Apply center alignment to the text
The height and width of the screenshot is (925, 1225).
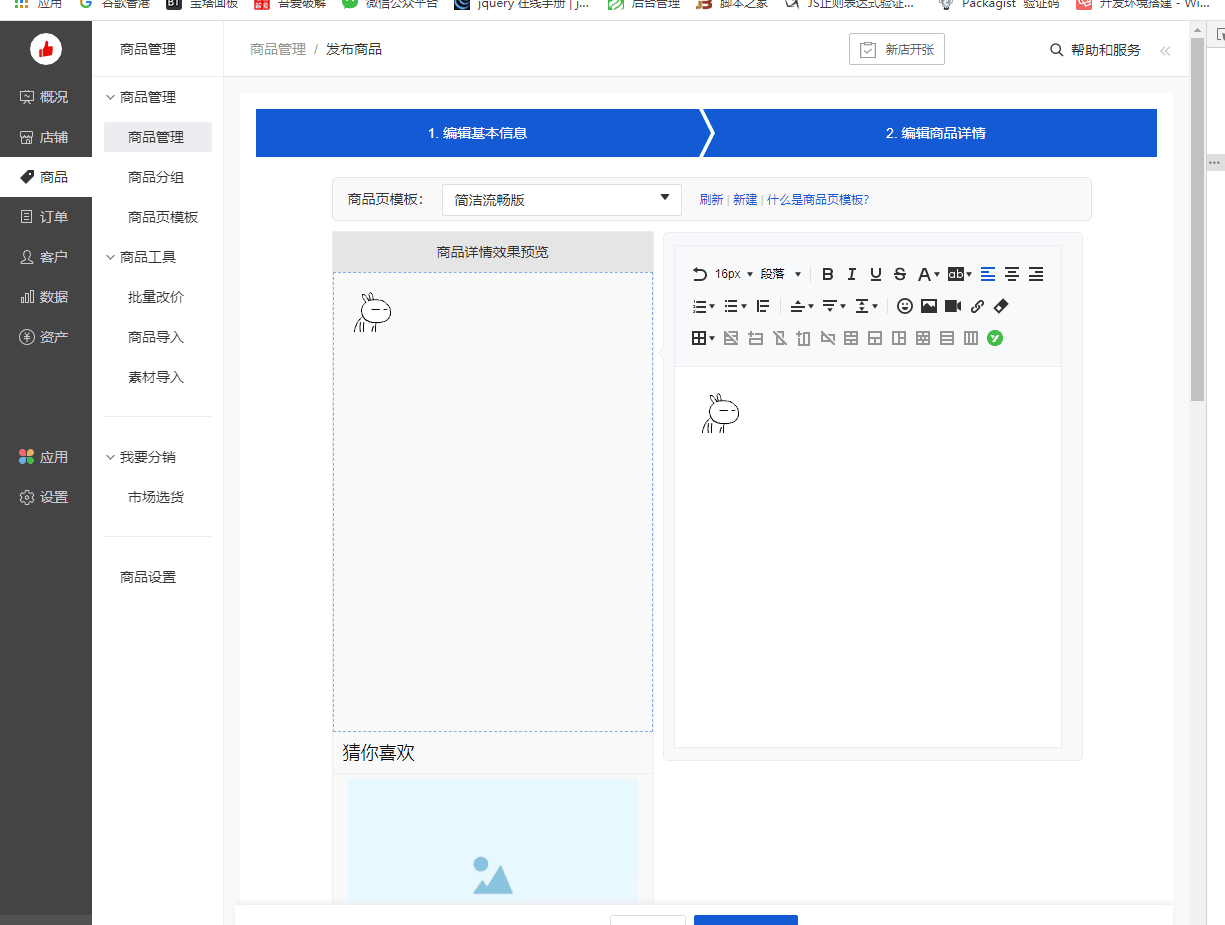[x=1012, y=273]
